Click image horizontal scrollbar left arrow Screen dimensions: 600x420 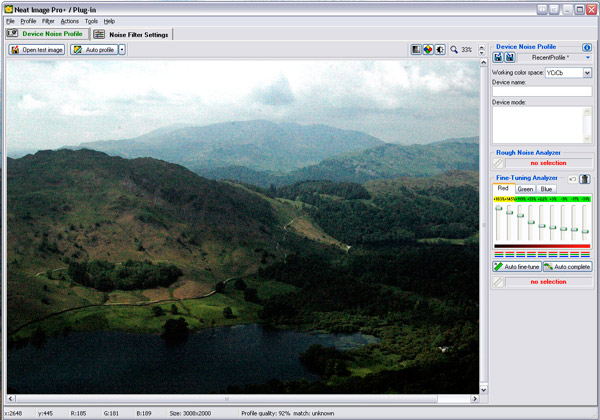(x=11, y=399)
